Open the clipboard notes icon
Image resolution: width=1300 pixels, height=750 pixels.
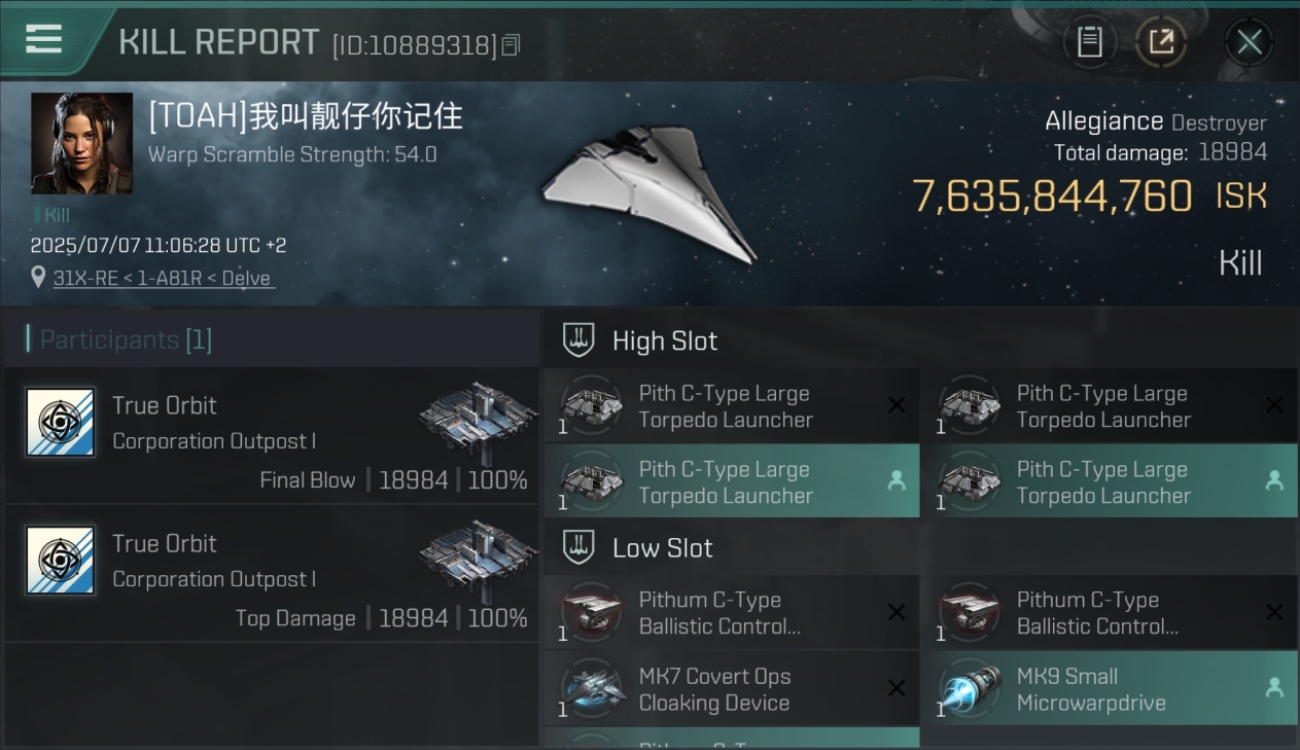coord(1089,42)
